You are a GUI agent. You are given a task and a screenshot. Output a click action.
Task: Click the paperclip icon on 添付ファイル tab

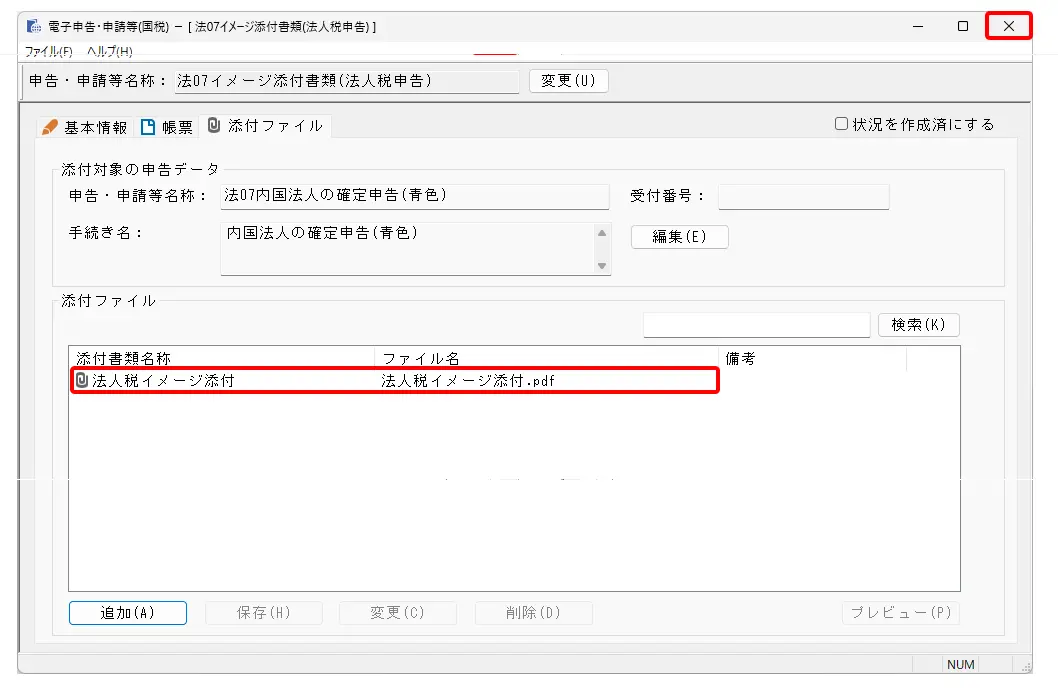click(213, 125)
